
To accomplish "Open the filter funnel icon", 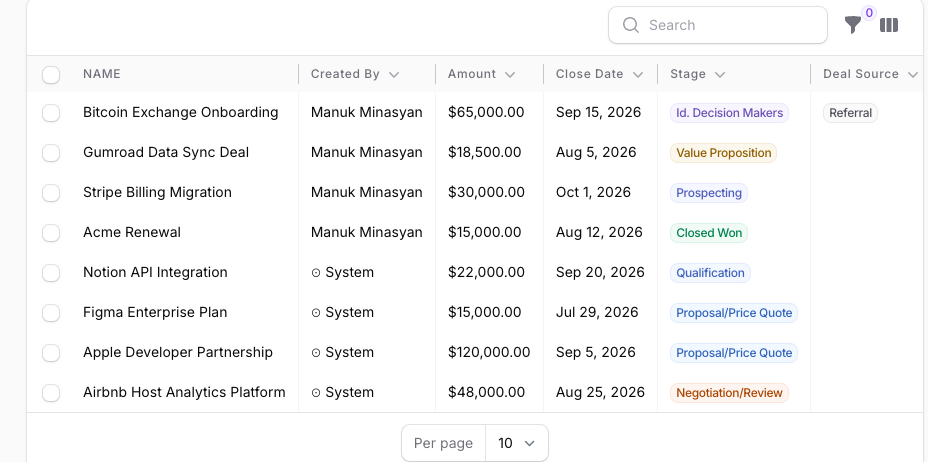I will [x=852, y=25].
